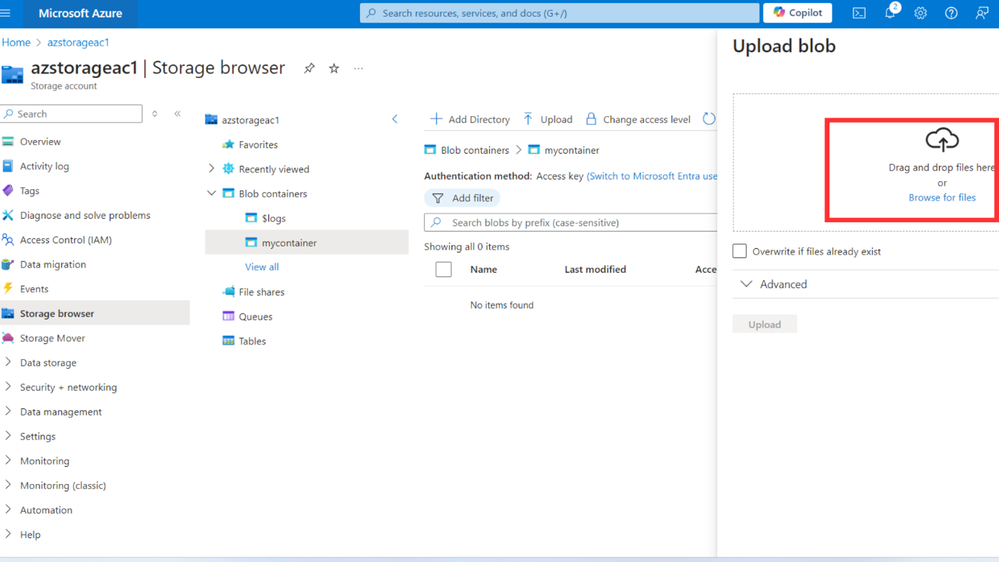This screenshot has width=999, height=562.
Task: Go to Home breadcrumb
Action: (x=16, y=42)
